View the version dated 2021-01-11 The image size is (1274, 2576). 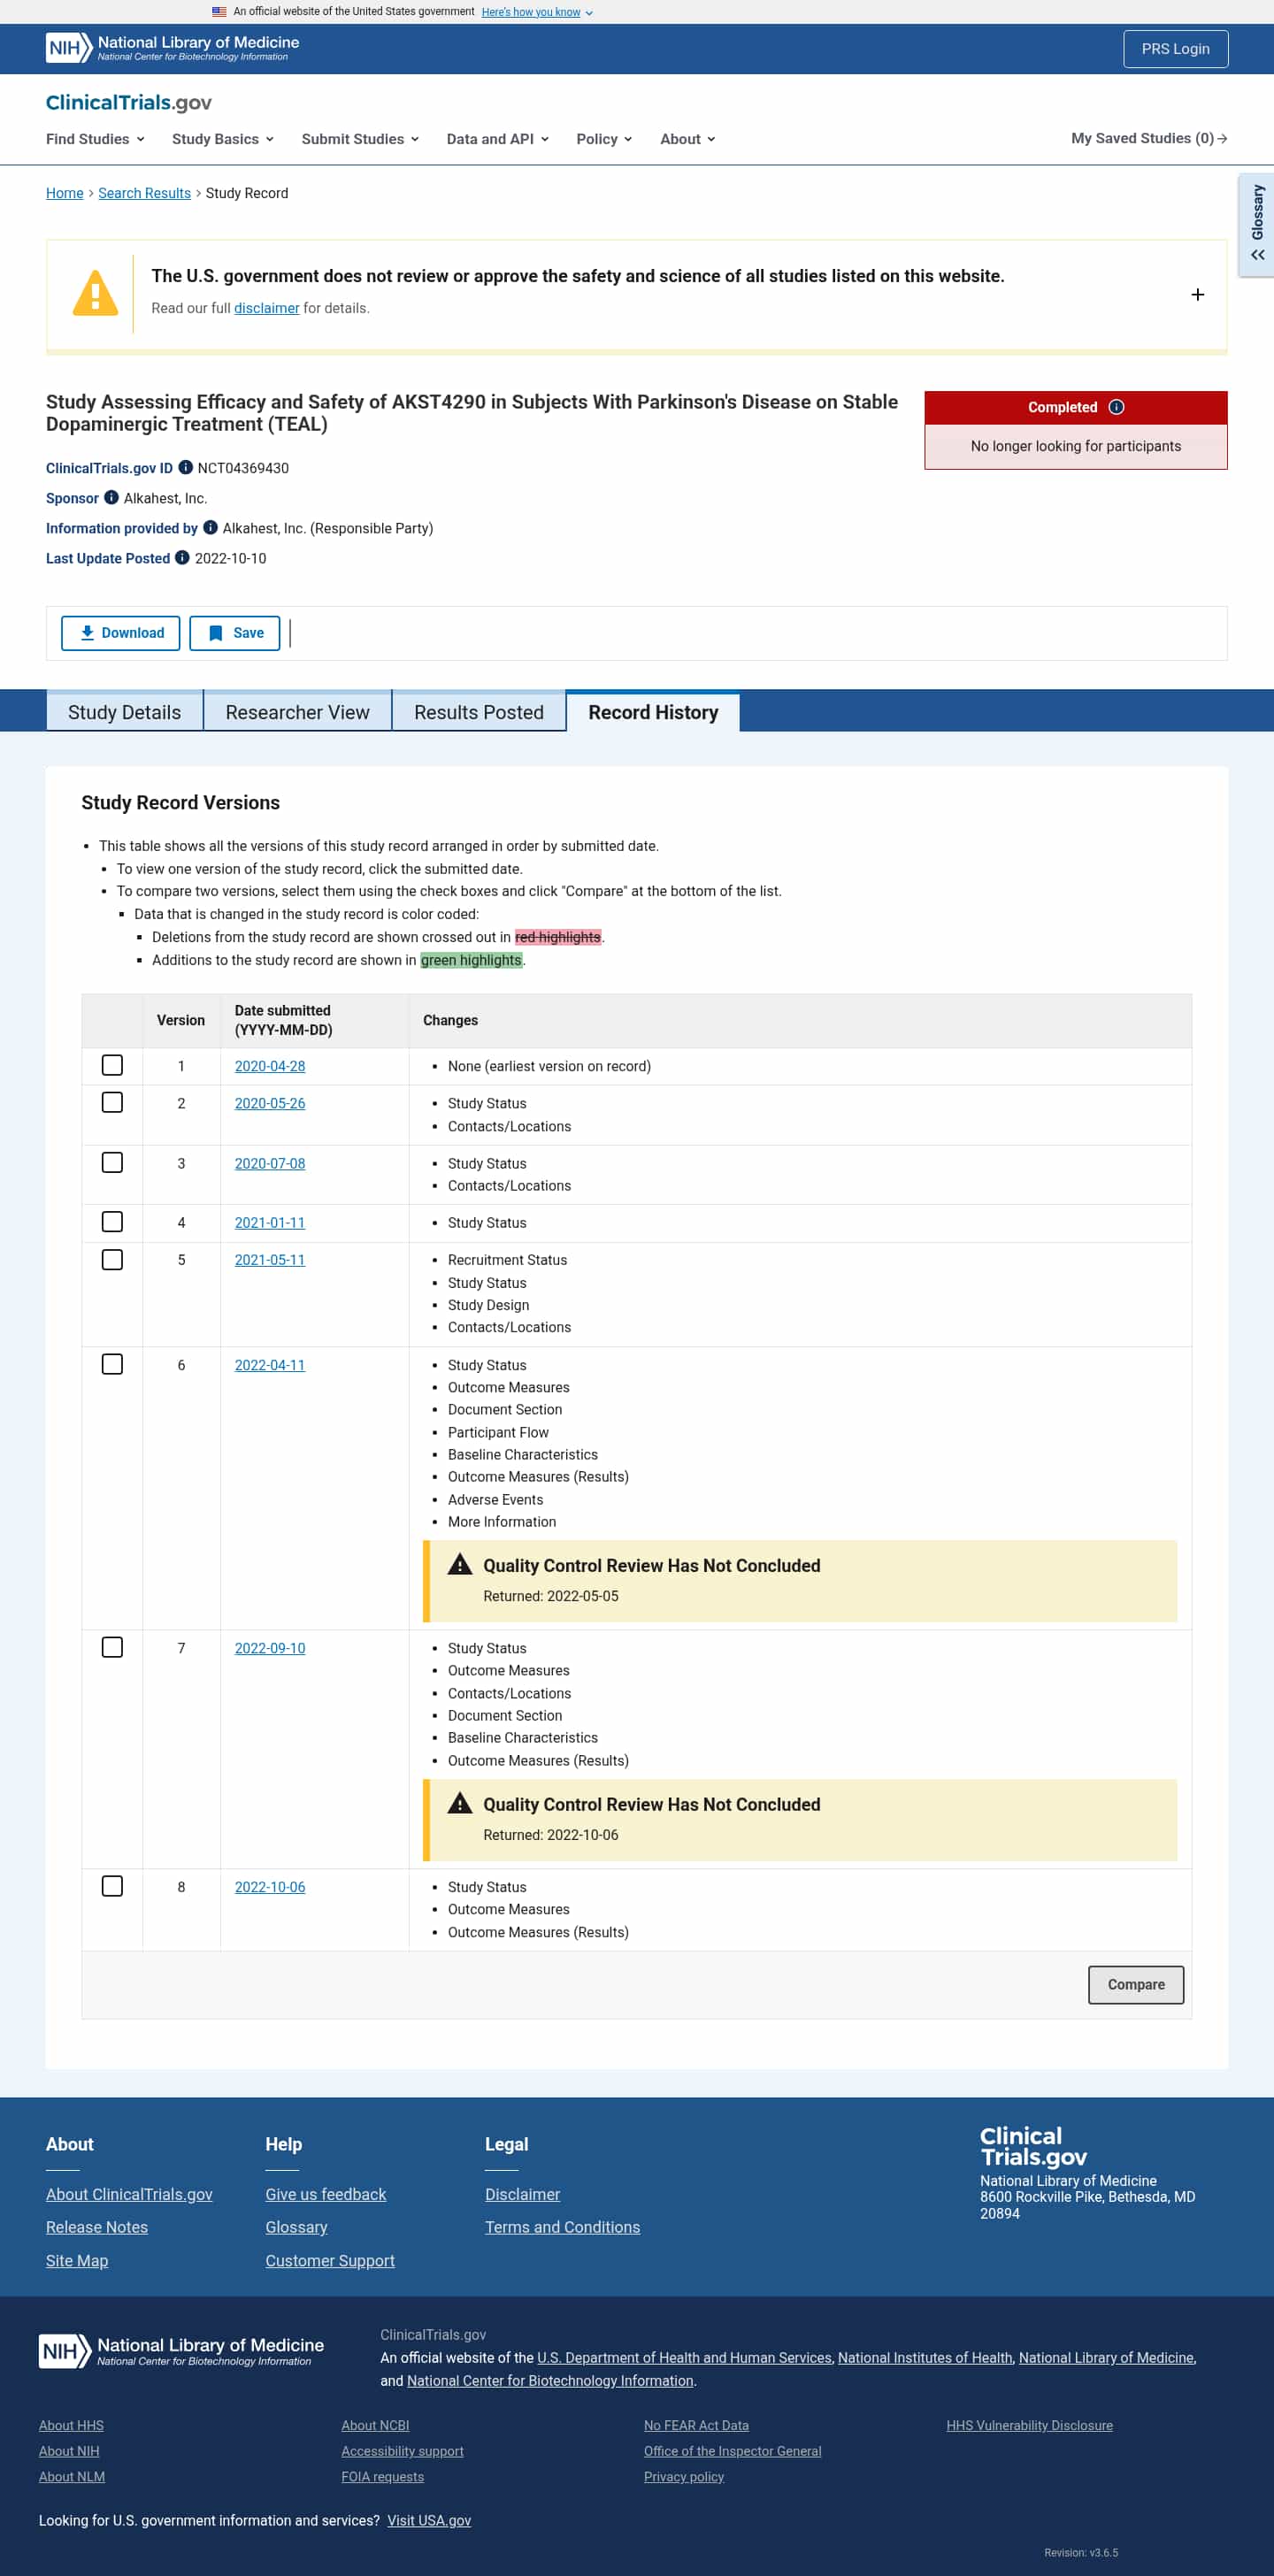pos(270,1222)
